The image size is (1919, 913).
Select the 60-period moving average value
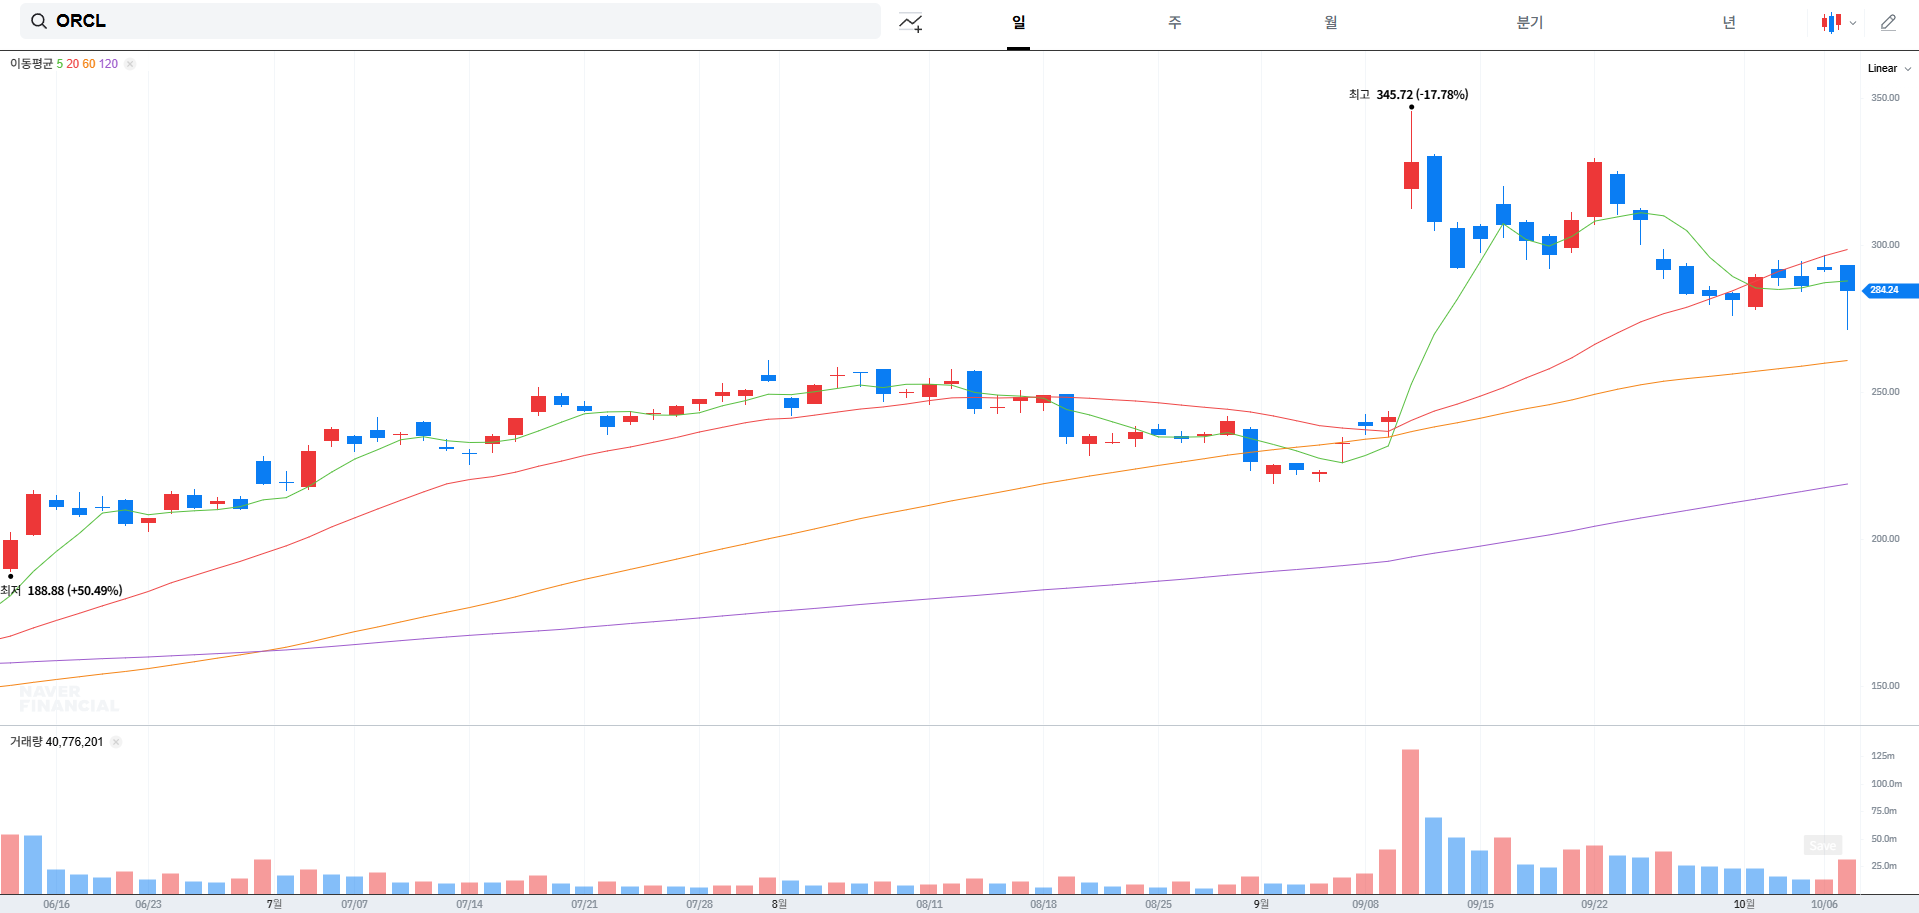(89, 64)
